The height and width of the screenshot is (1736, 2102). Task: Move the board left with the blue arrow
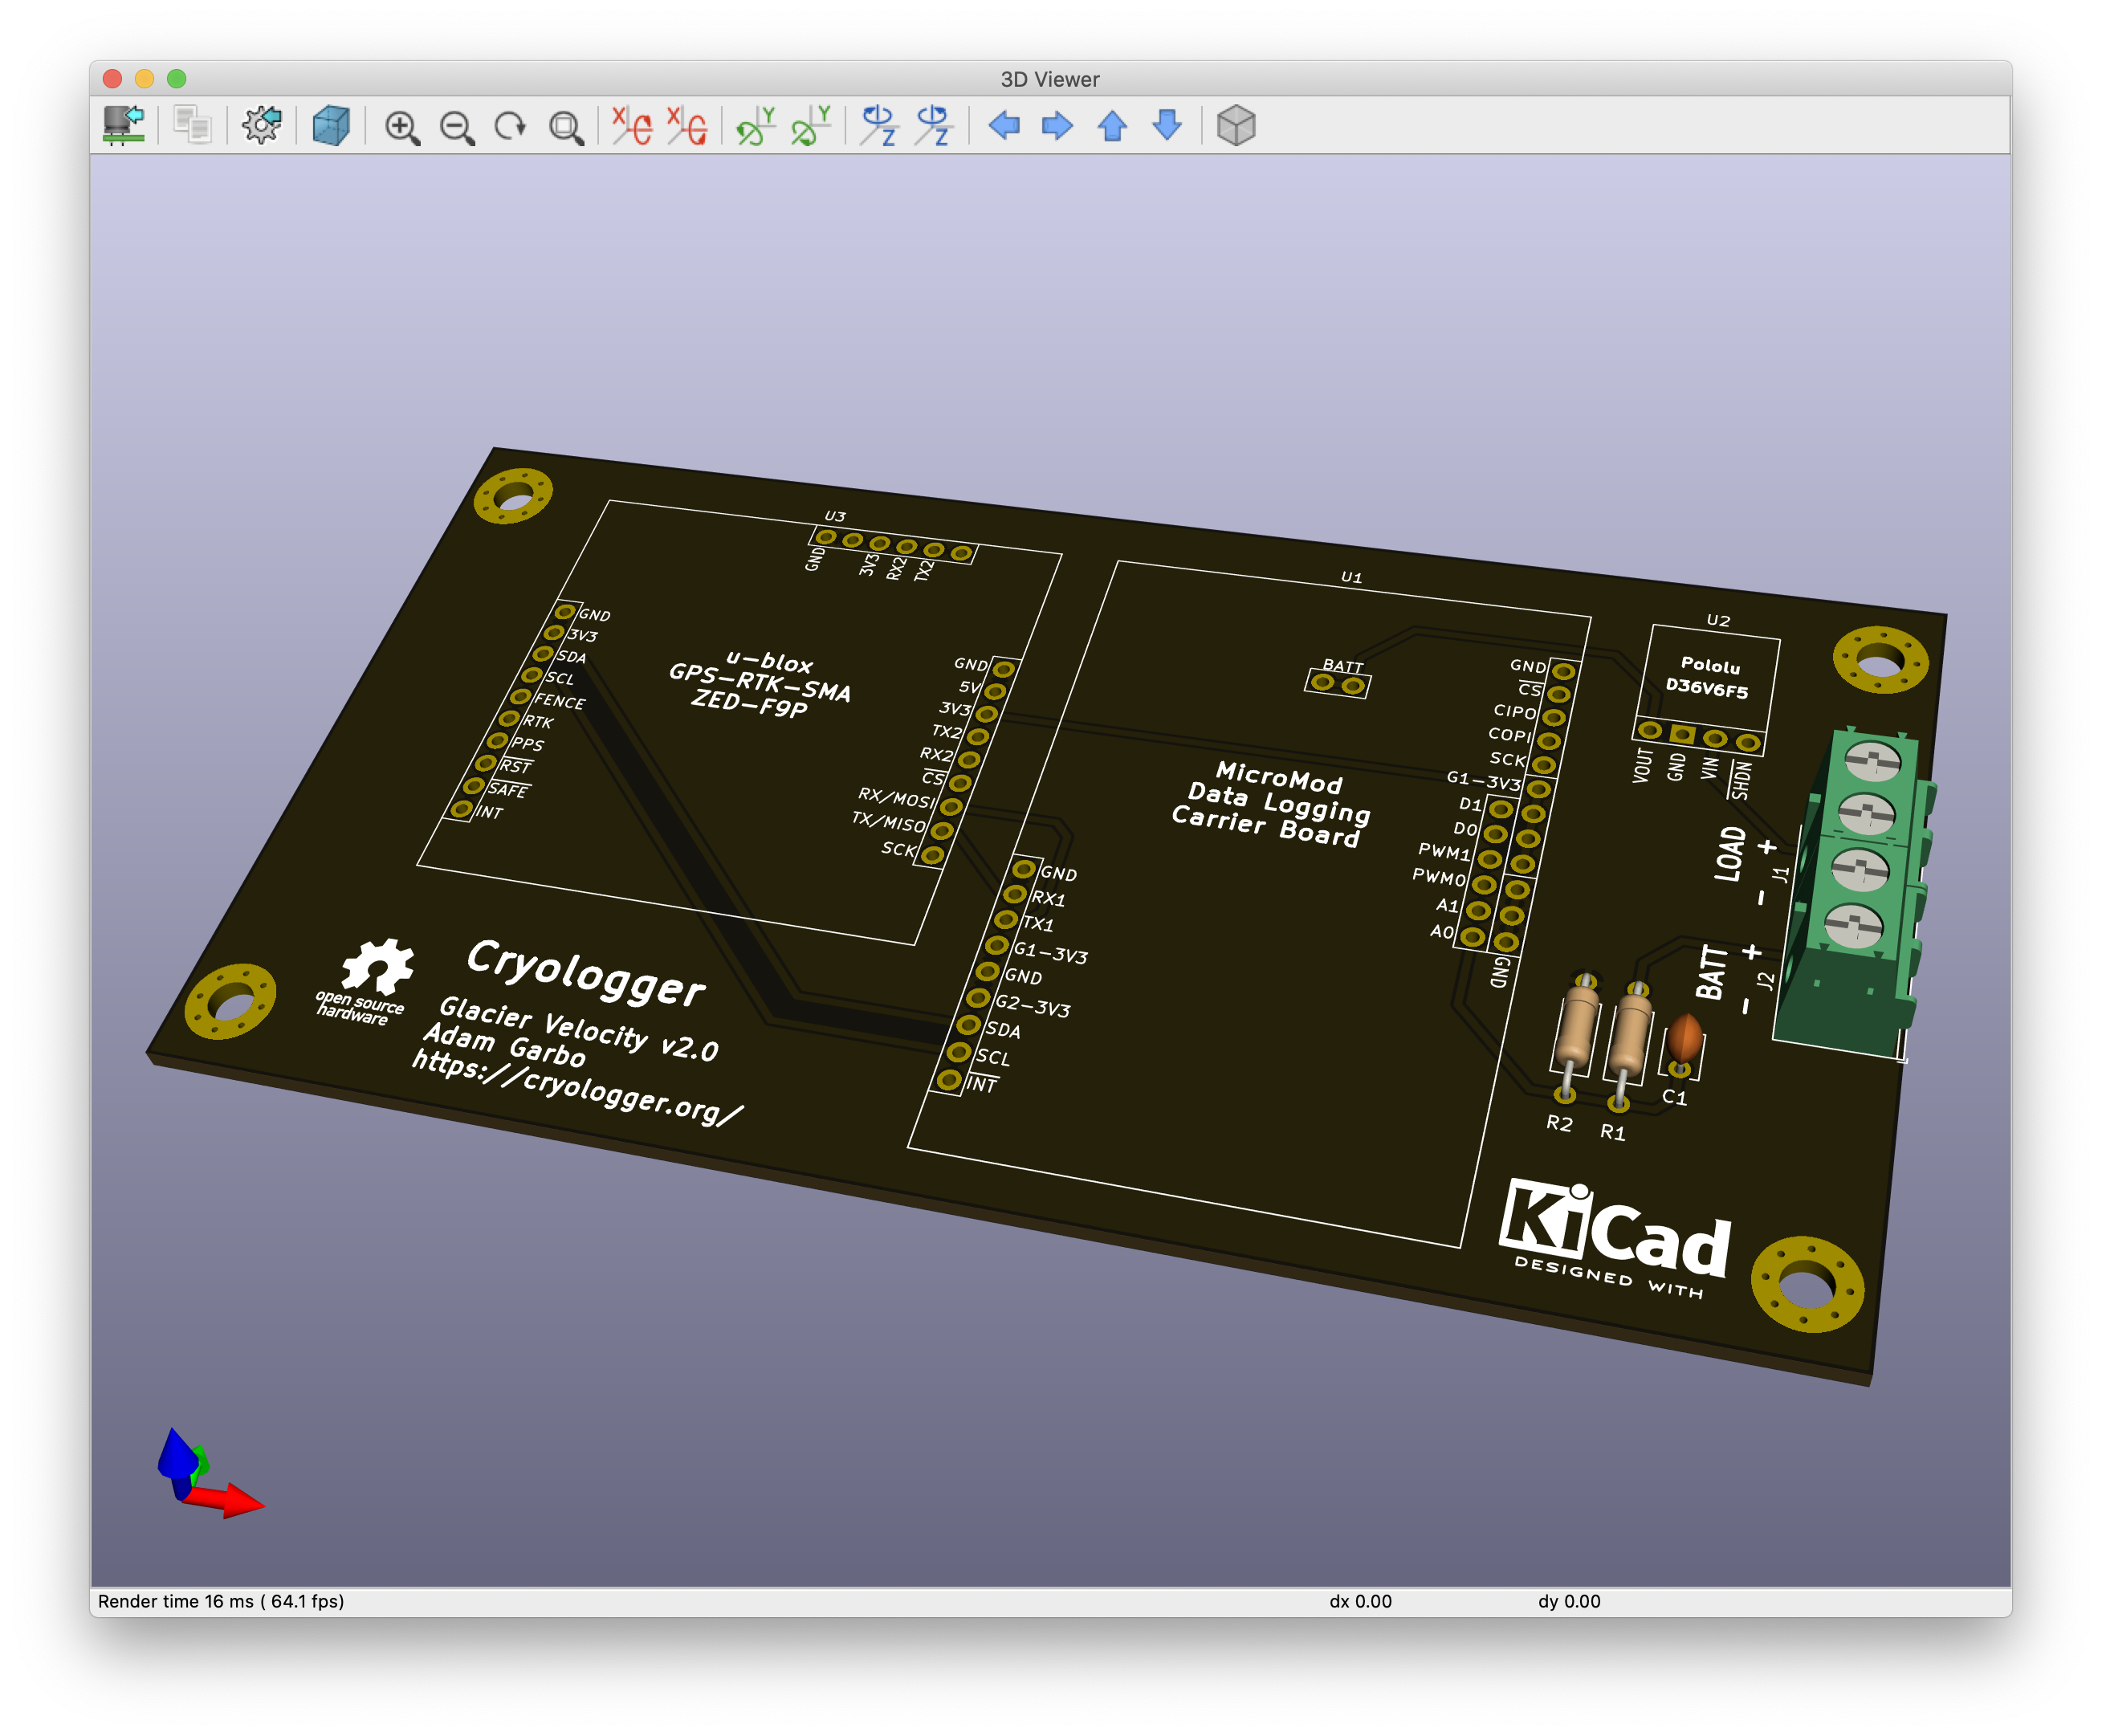[1003, 126]
